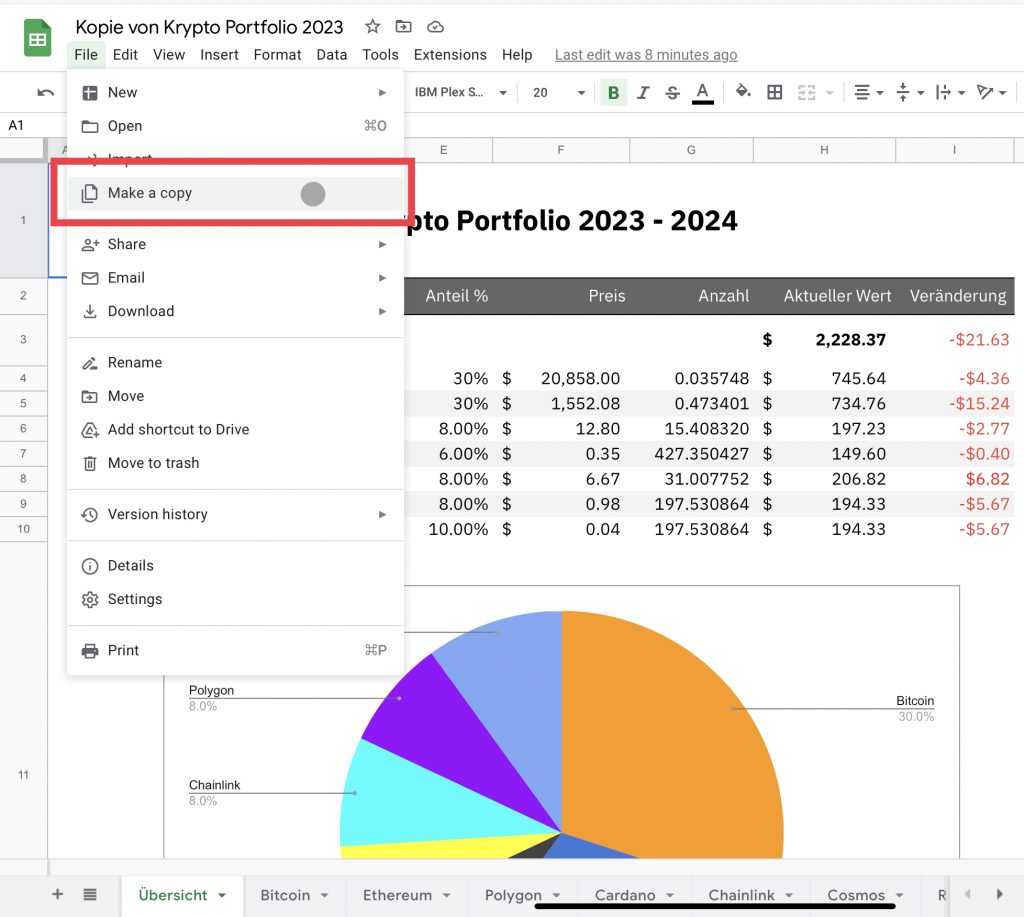
Task: Open the merge cells dropdown arrow
Action: pyautogui.click(x=829, y=93)
